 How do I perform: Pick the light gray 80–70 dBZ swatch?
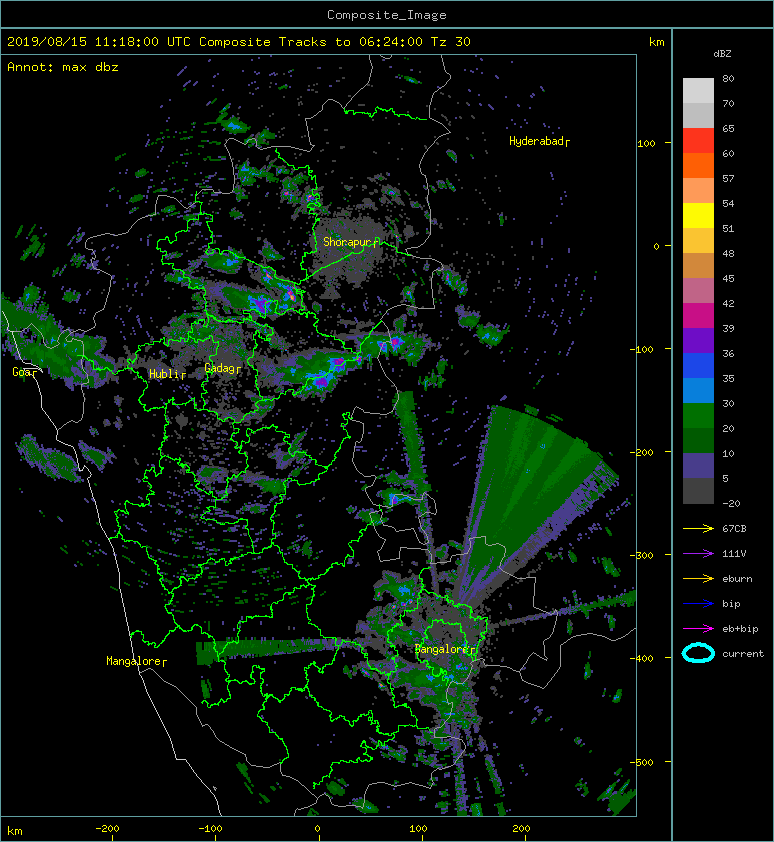pos(698,91)
